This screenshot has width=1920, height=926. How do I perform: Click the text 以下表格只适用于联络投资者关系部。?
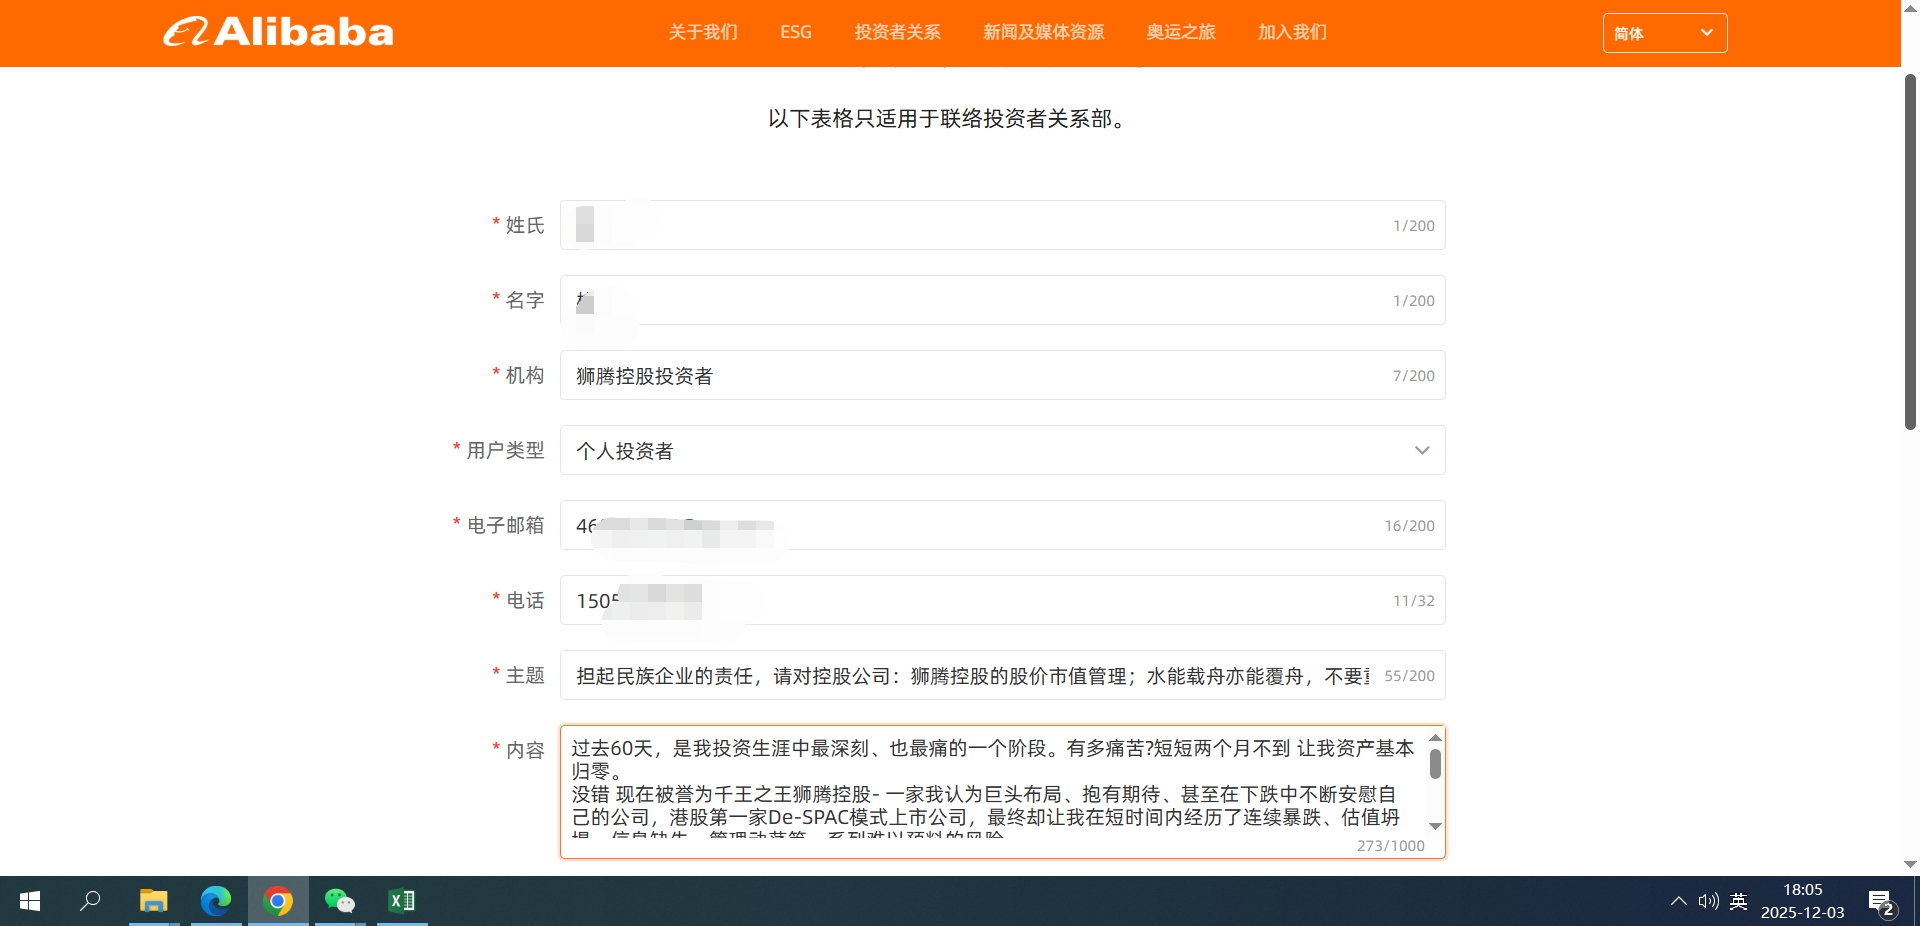pyautogui.click(x=949, y=119)
